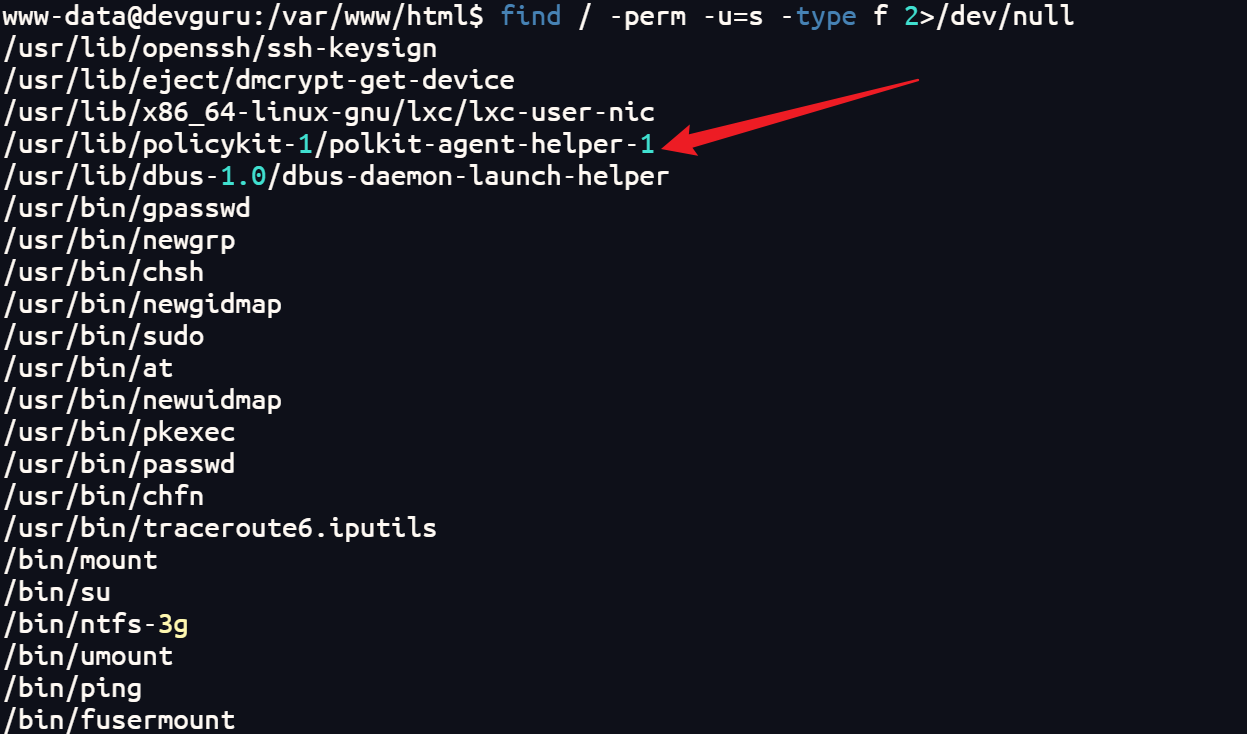Click the traceroute6.iputils path
The width and height of the screenshot is (1247, 734).
[220, 528]
